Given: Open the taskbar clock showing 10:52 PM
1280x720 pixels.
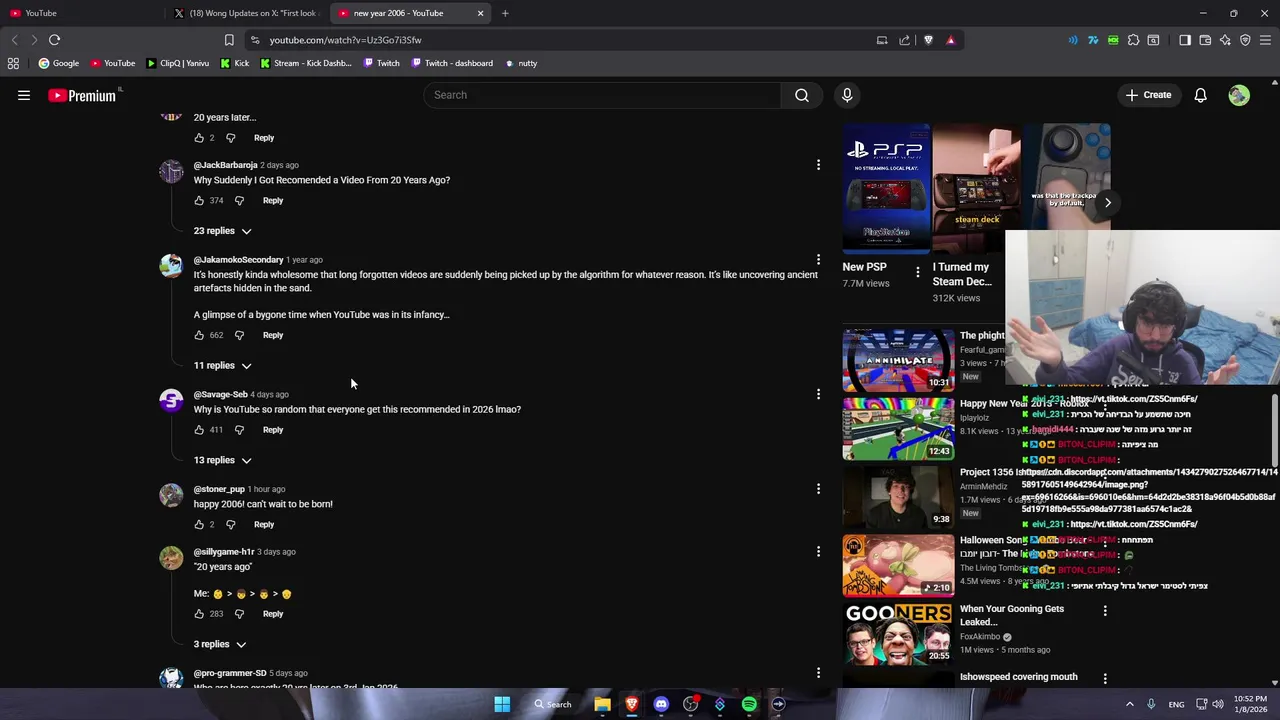Looking at the screenshot, I should tap(1250, 704).
